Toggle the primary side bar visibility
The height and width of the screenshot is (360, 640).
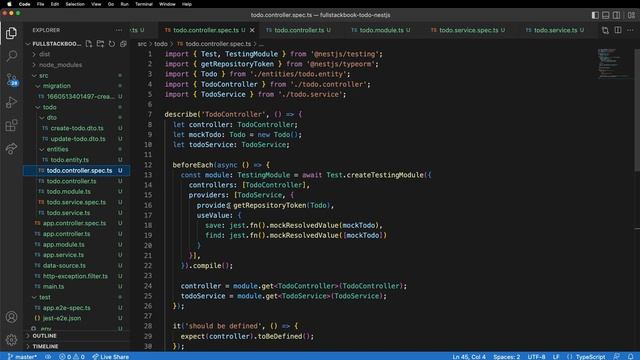(x=595, y=15)
